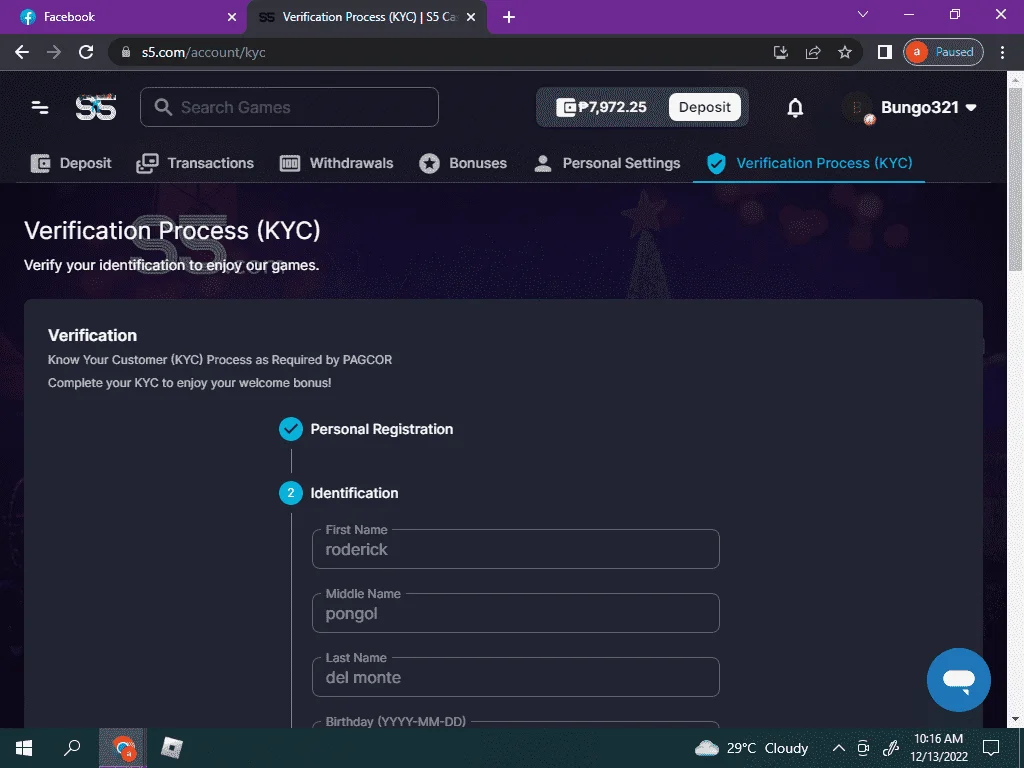
Task: Expand the Bungo321 account dropdown
Action: point(971,108)
